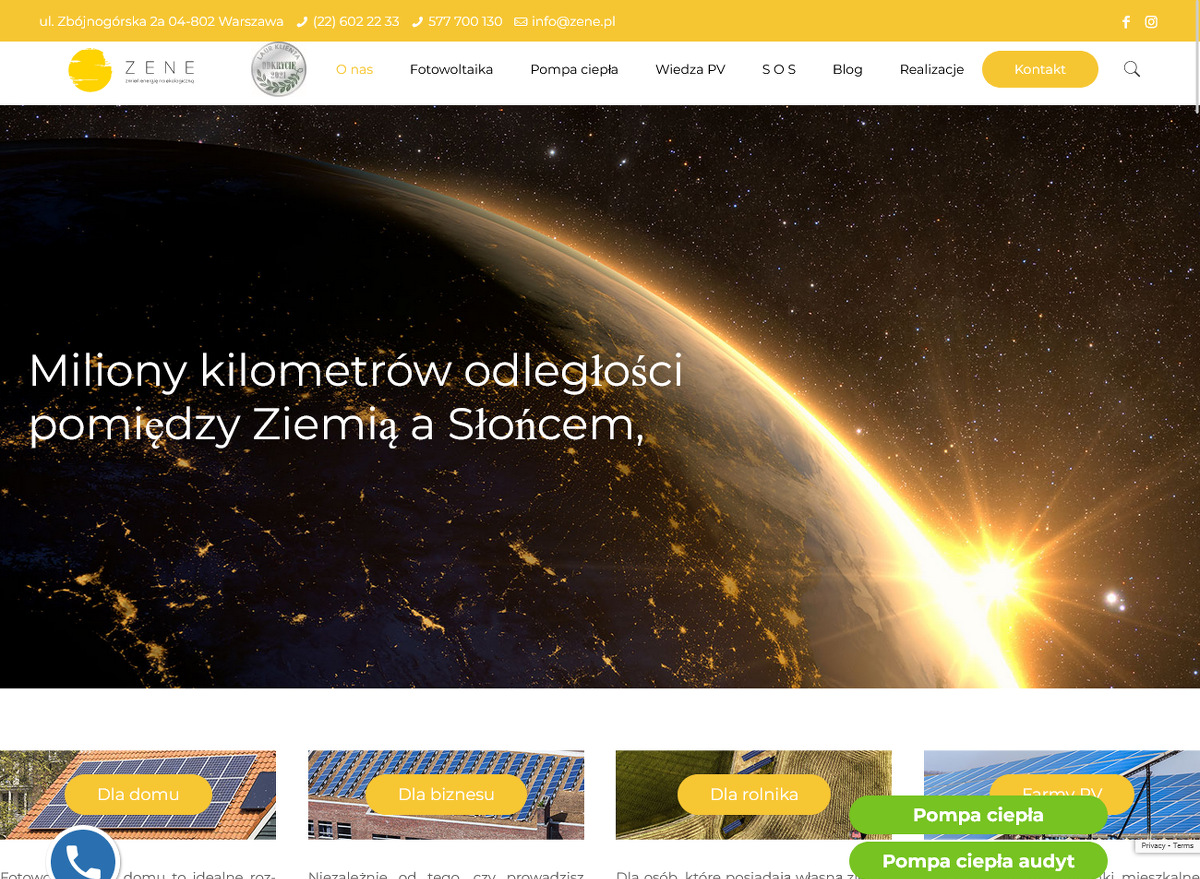Click the yellow Kontakt button

point(1040,69)
